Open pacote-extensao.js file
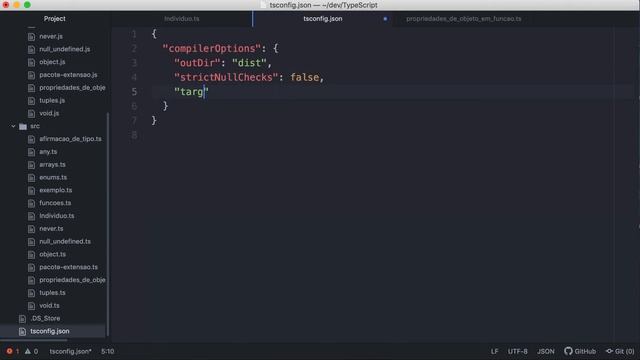 point(68,75)
